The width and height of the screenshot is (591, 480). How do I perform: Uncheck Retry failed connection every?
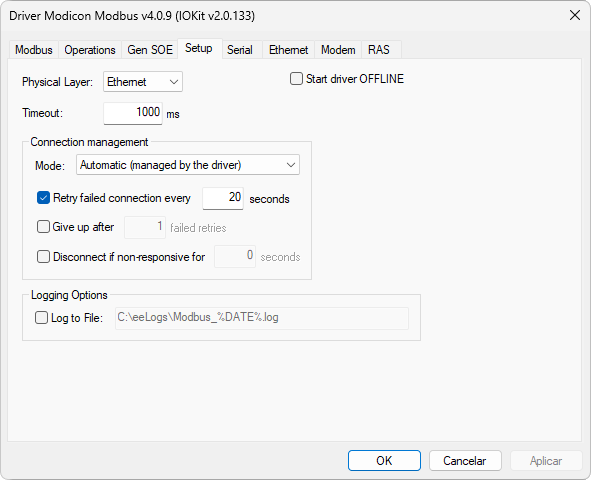43,198
